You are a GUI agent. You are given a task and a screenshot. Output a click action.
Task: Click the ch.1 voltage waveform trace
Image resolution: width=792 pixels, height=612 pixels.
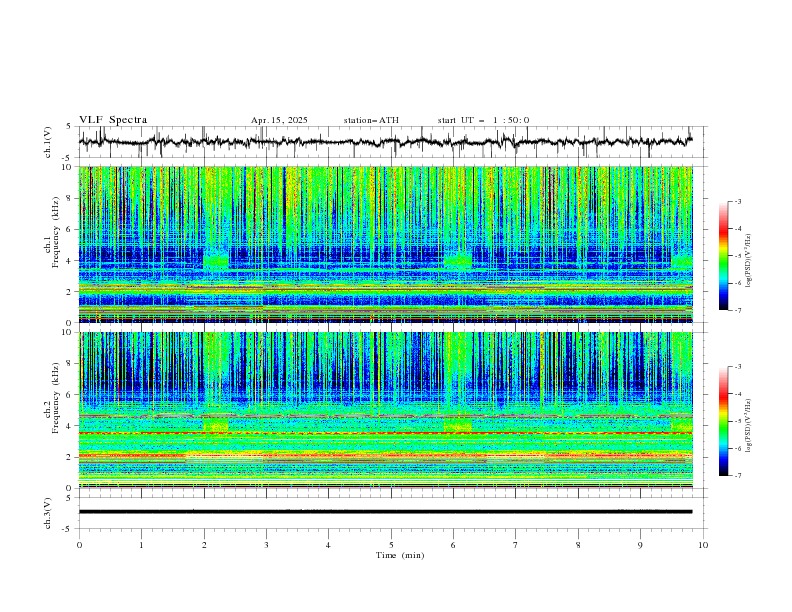(x=385, y=142)
